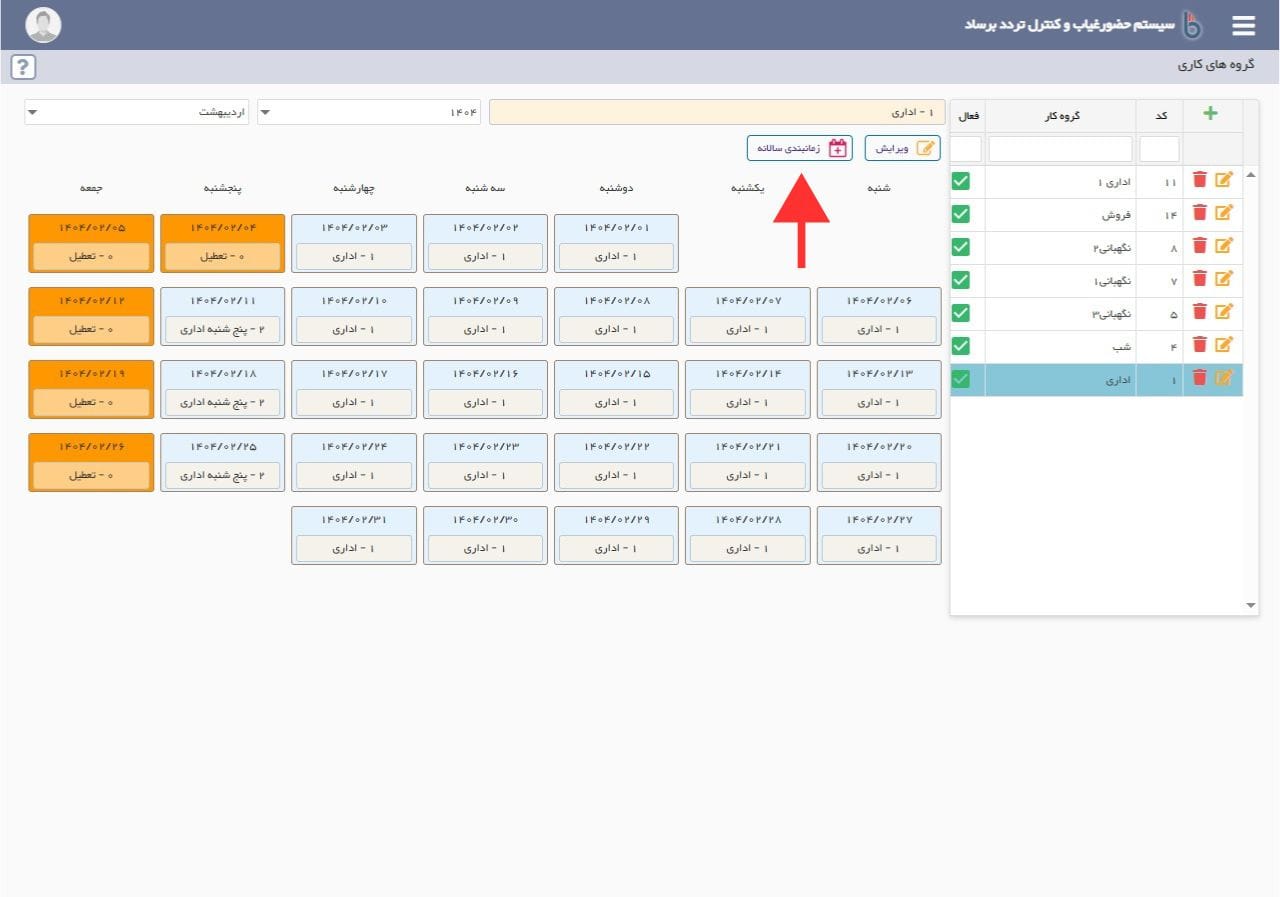Toggle active checkbox for فروش group
The width and height of the screenshot is (1280, 897).
click(x=961, y=214)
